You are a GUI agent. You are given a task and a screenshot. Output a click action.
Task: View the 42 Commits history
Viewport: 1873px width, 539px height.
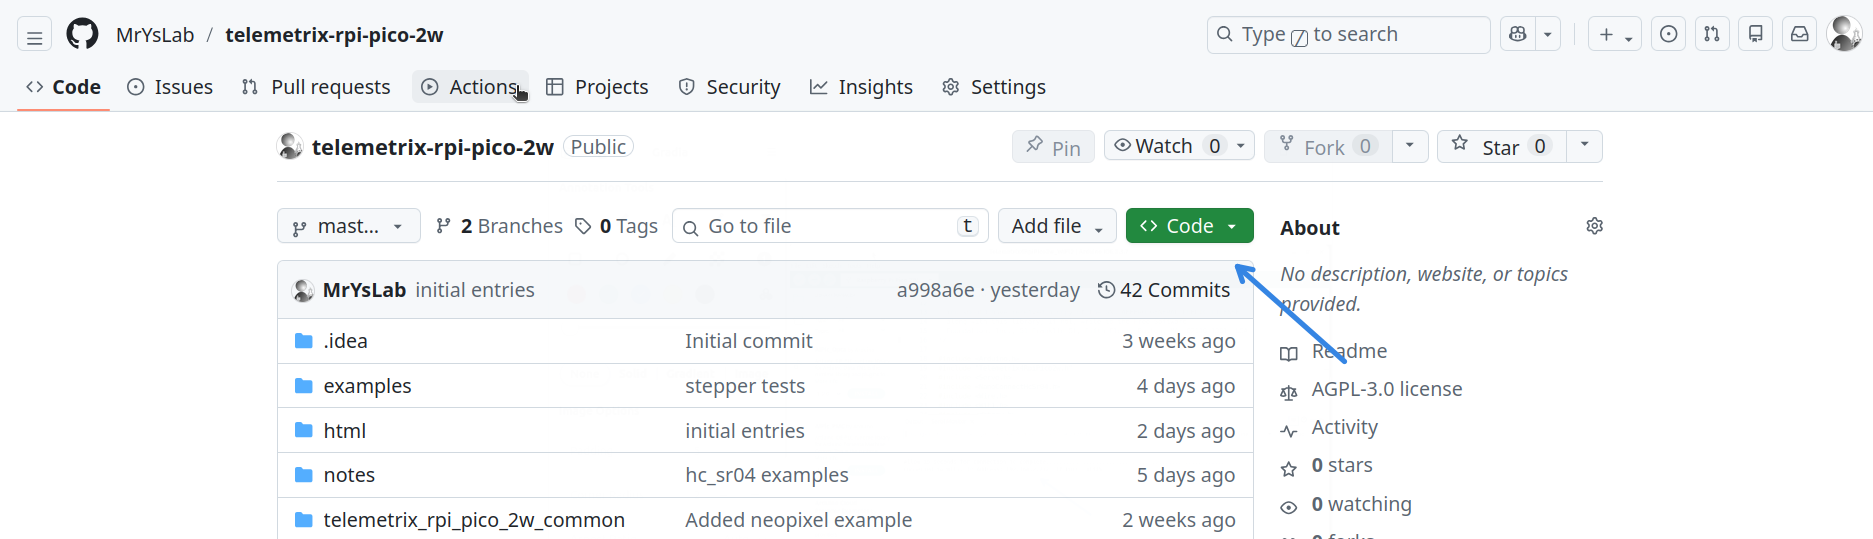pos(1164,290)
